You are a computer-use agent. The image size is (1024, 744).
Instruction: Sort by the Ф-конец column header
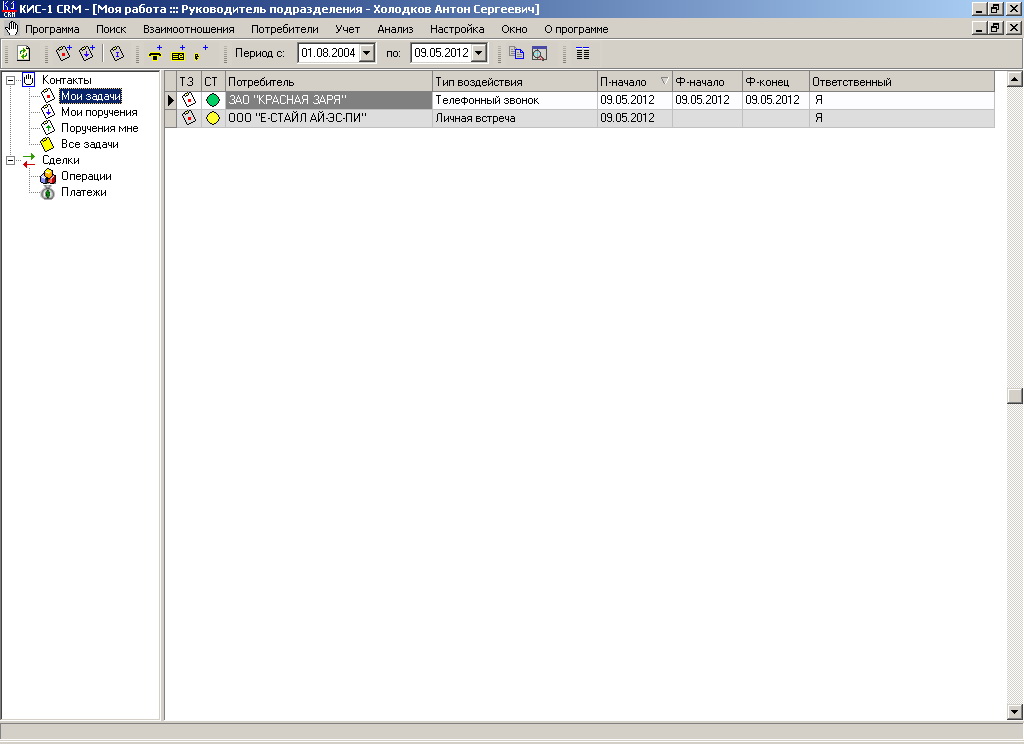tap(776, 82)
